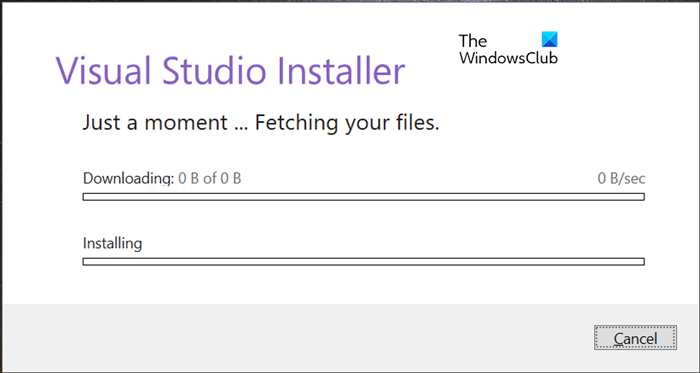The image size is (700, 373).
Task: Click the 'Just a moment' text
Action: coord(155,123)
